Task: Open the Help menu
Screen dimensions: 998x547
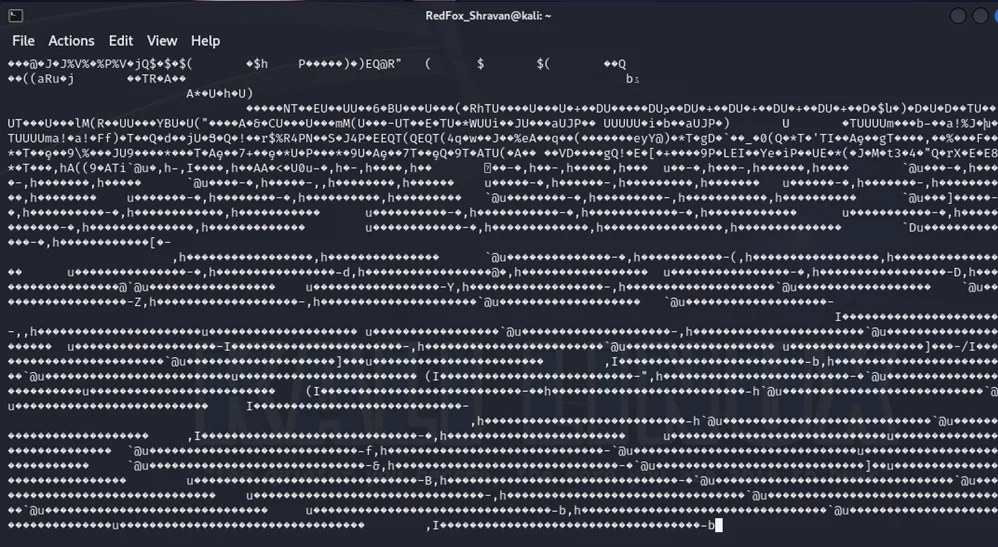Action: click(x=205, y=41)
